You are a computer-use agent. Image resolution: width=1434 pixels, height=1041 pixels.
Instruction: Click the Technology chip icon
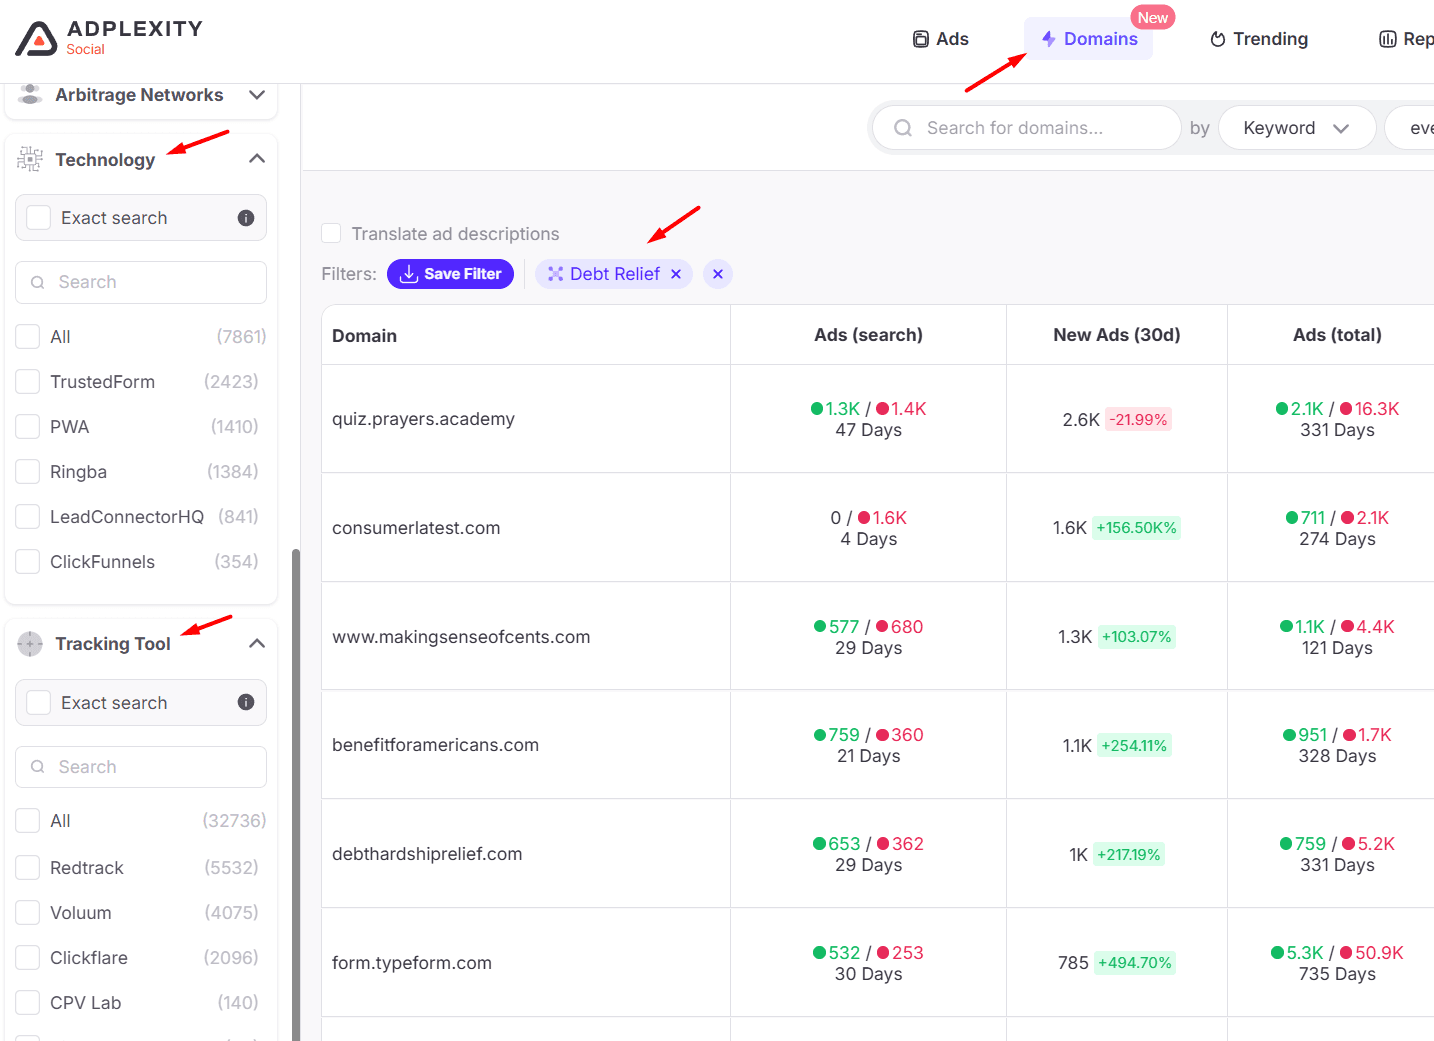[x=30, y=159]
